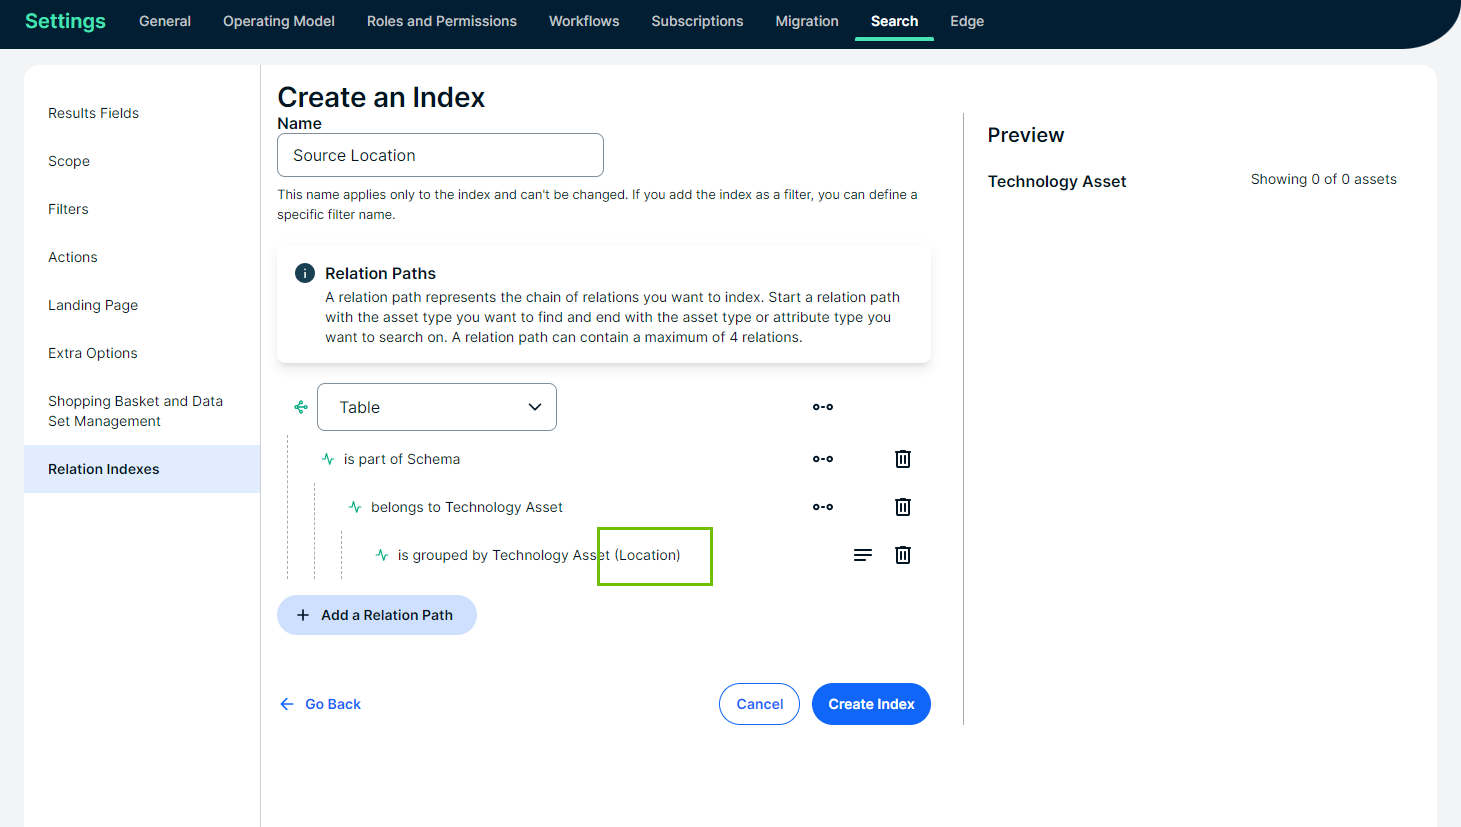
Task: Click relation link icon beside 'is part of Schema'
Action: [x=822, y=459]
